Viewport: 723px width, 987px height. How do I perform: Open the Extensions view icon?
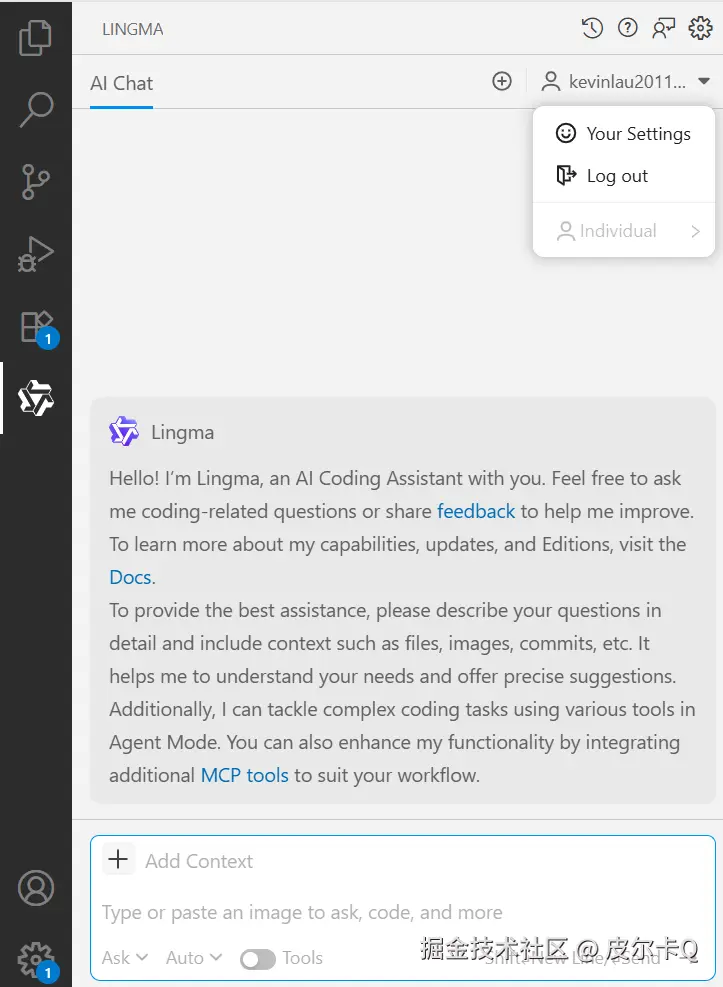click(x=36, y=326)
